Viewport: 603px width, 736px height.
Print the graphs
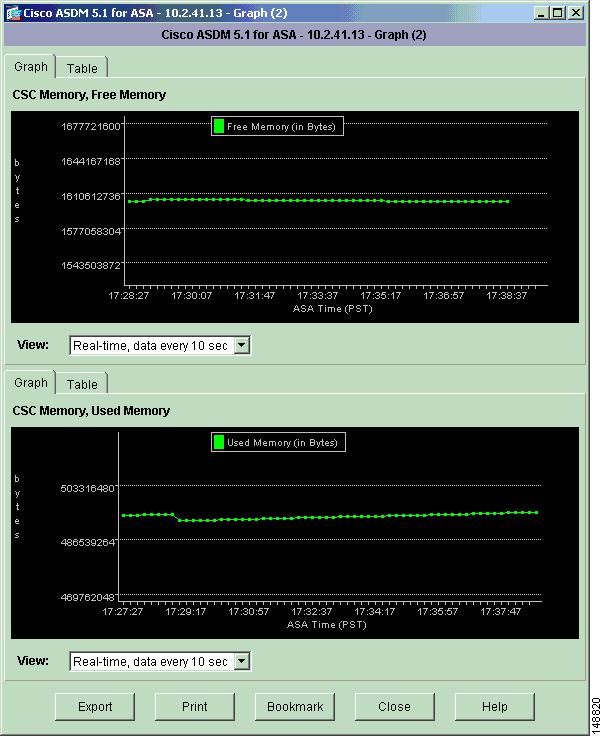[195, 706]
